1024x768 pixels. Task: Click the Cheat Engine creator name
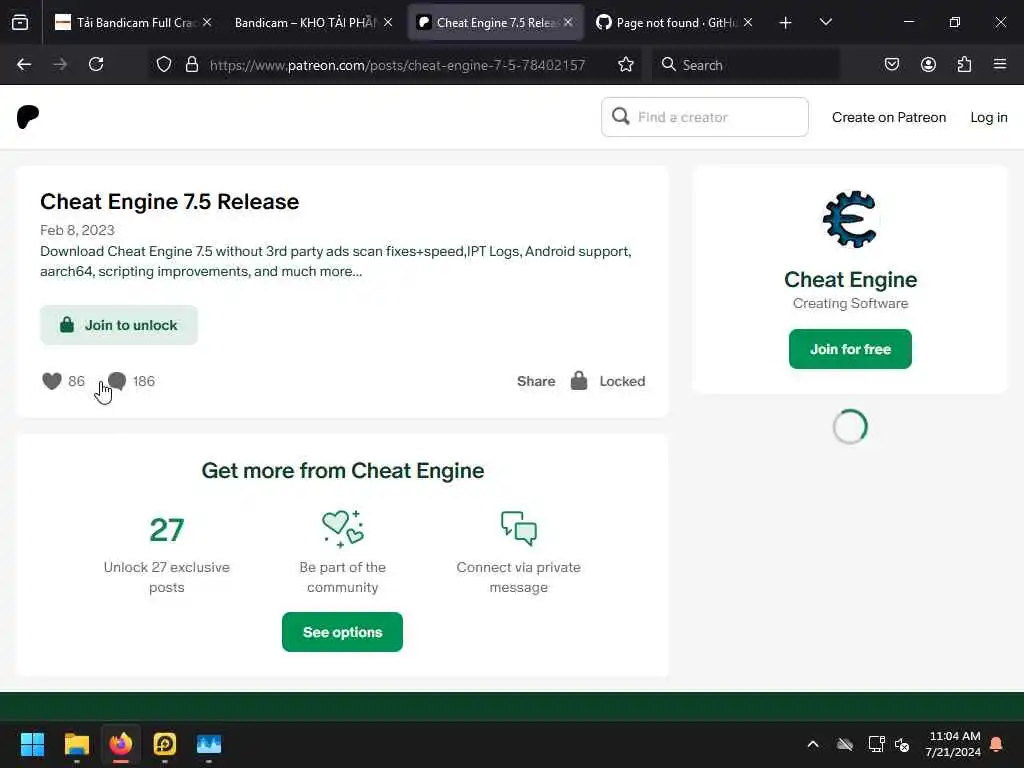[x=850, y=280]
